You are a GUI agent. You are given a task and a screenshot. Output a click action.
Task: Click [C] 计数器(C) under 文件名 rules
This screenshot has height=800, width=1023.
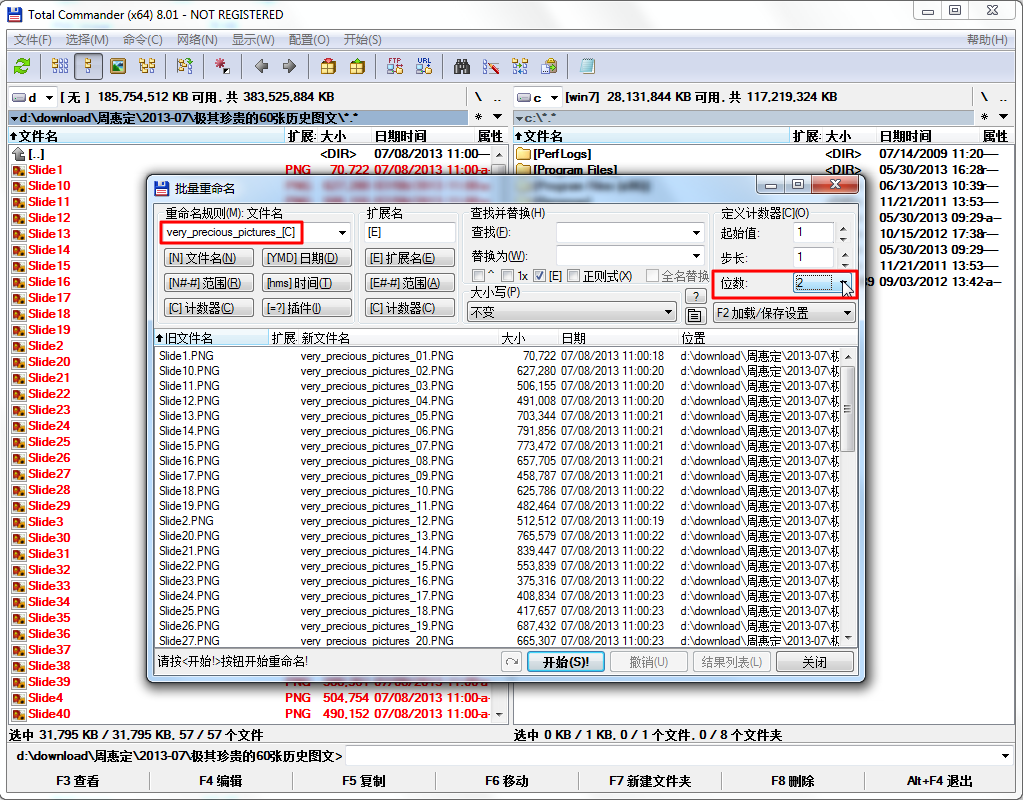pos(209,307)
